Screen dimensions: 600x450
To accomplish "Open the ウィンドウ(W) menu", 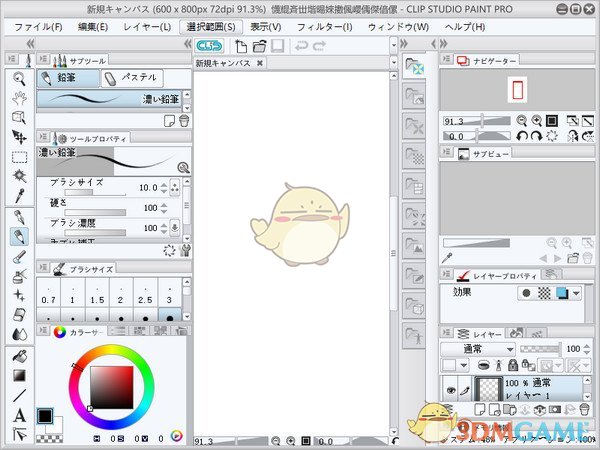I will click(398, 27).
